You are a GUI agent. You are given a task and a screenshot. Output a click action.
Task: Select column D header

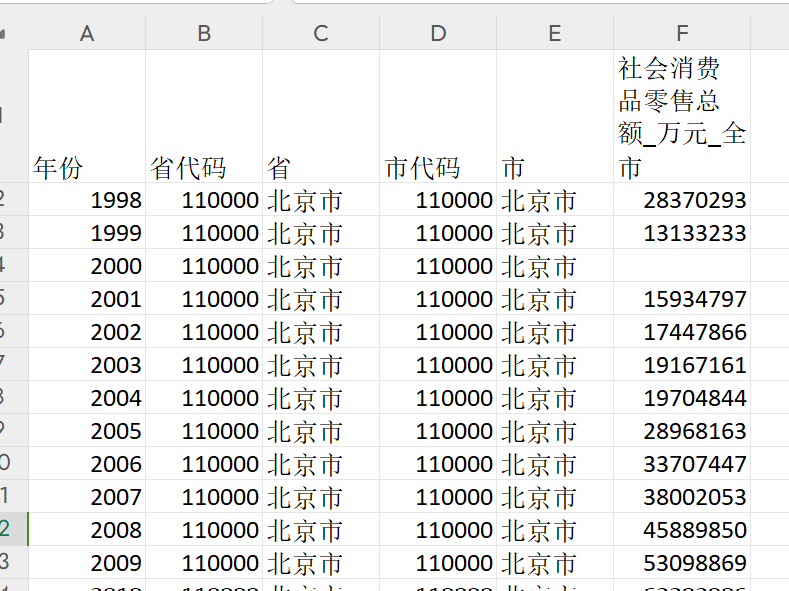438,33
